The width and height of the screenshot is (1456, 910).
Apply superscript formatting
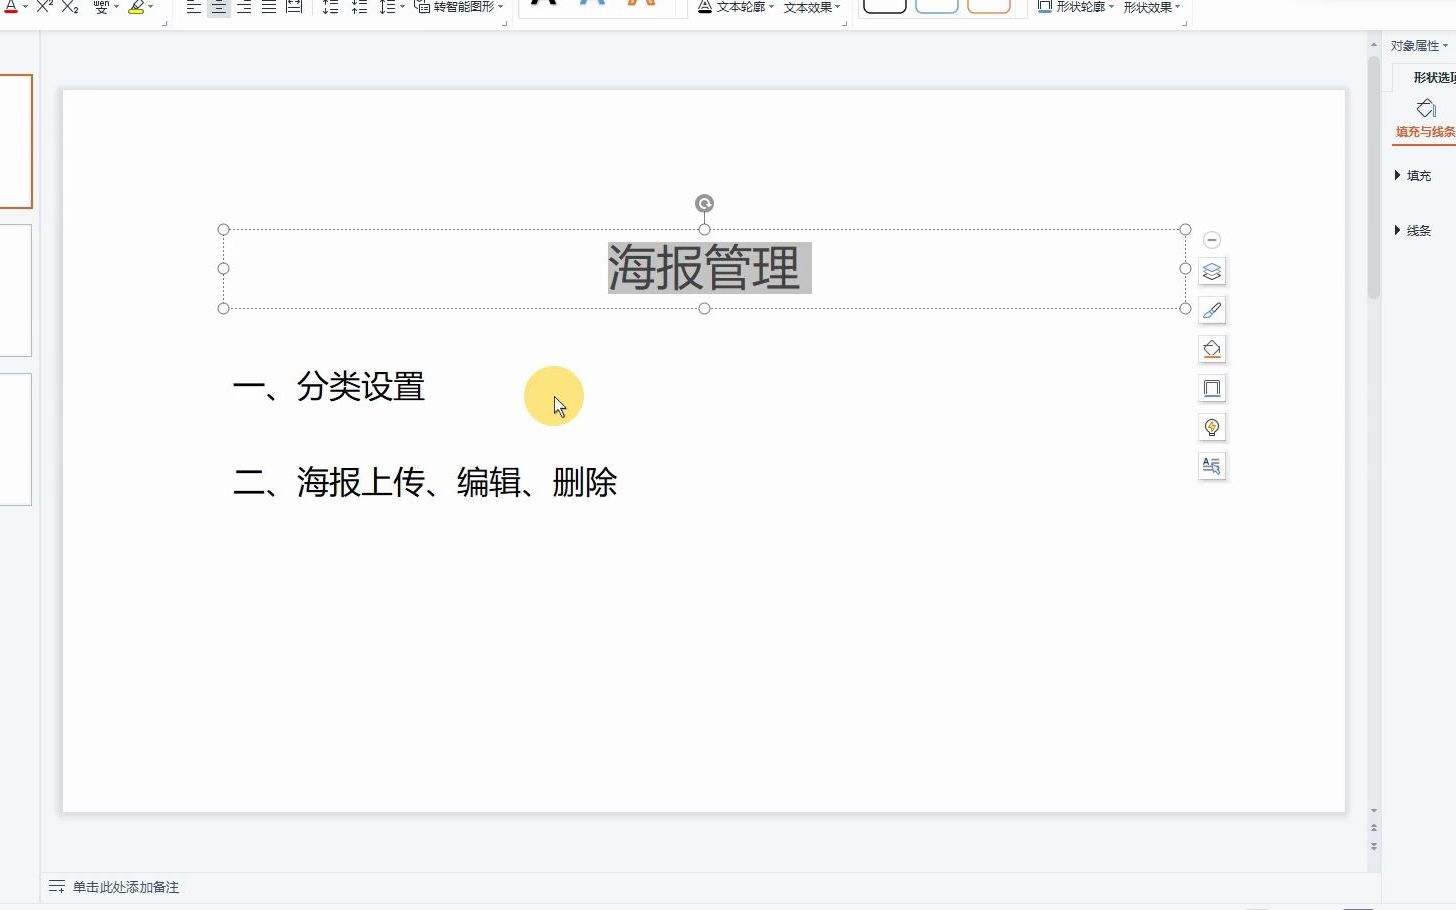42,7
